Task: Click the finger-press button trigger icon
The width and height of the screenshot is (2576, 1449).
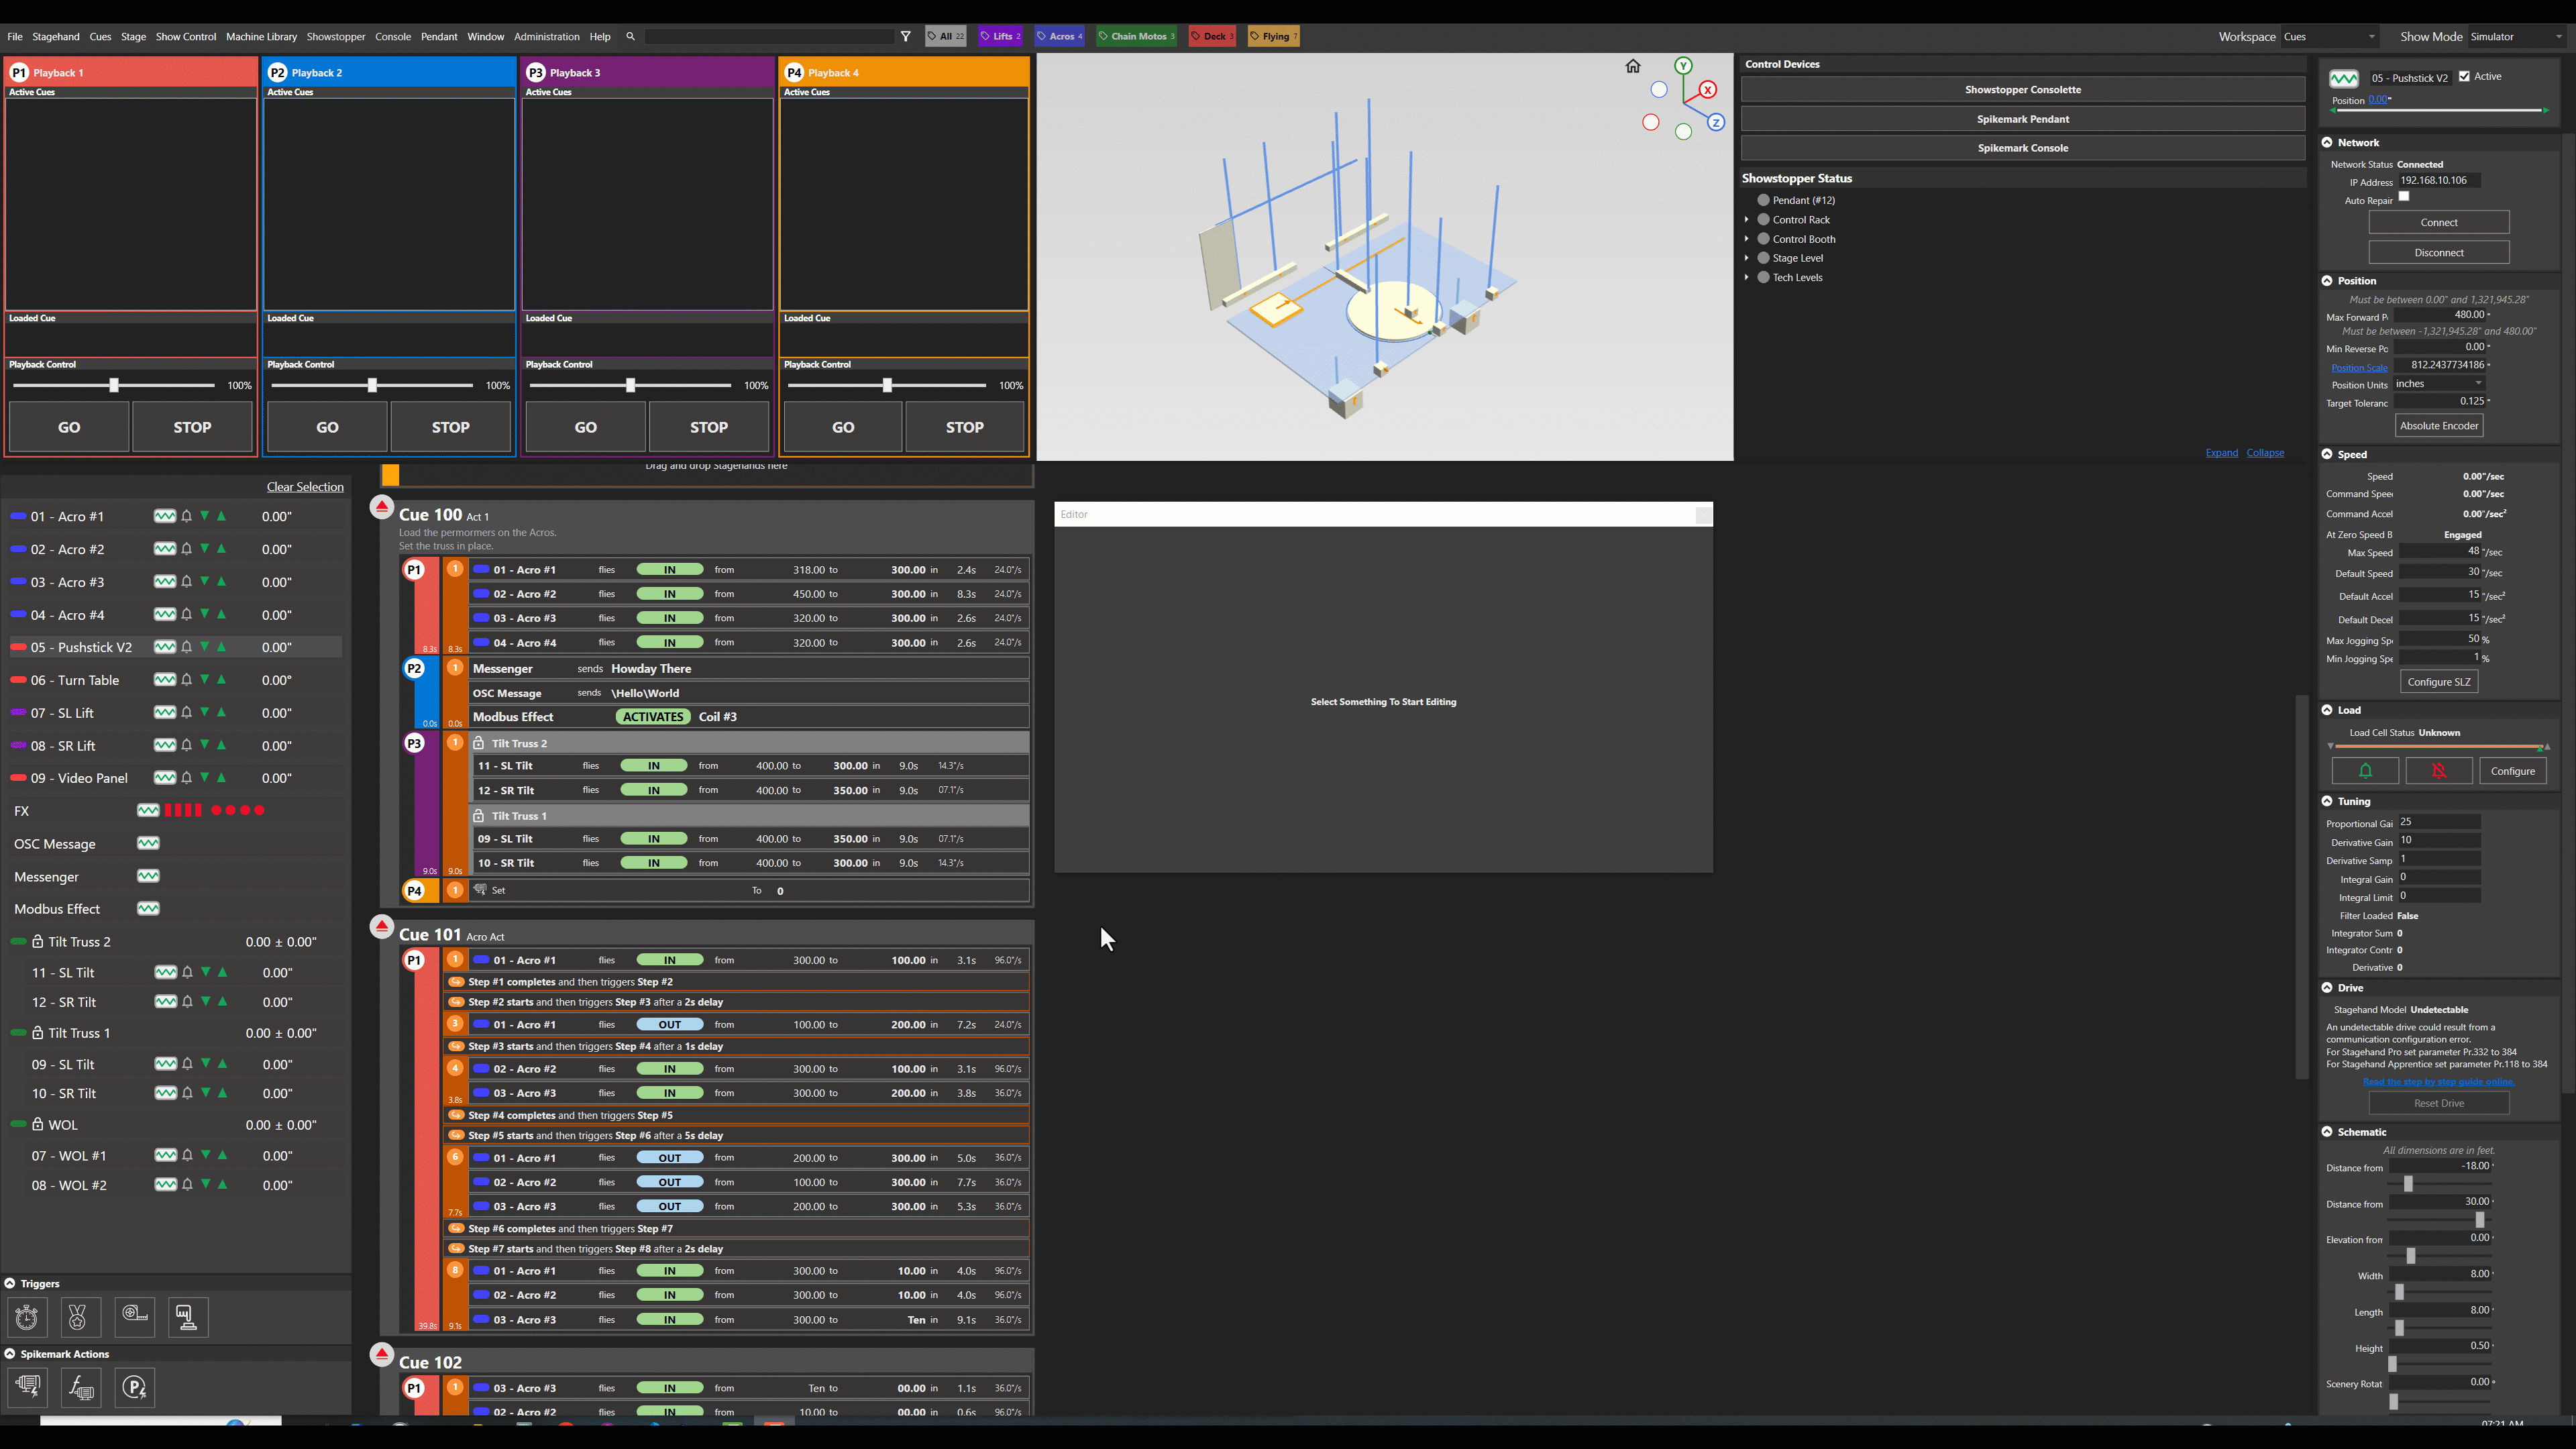Action: 187,1317
